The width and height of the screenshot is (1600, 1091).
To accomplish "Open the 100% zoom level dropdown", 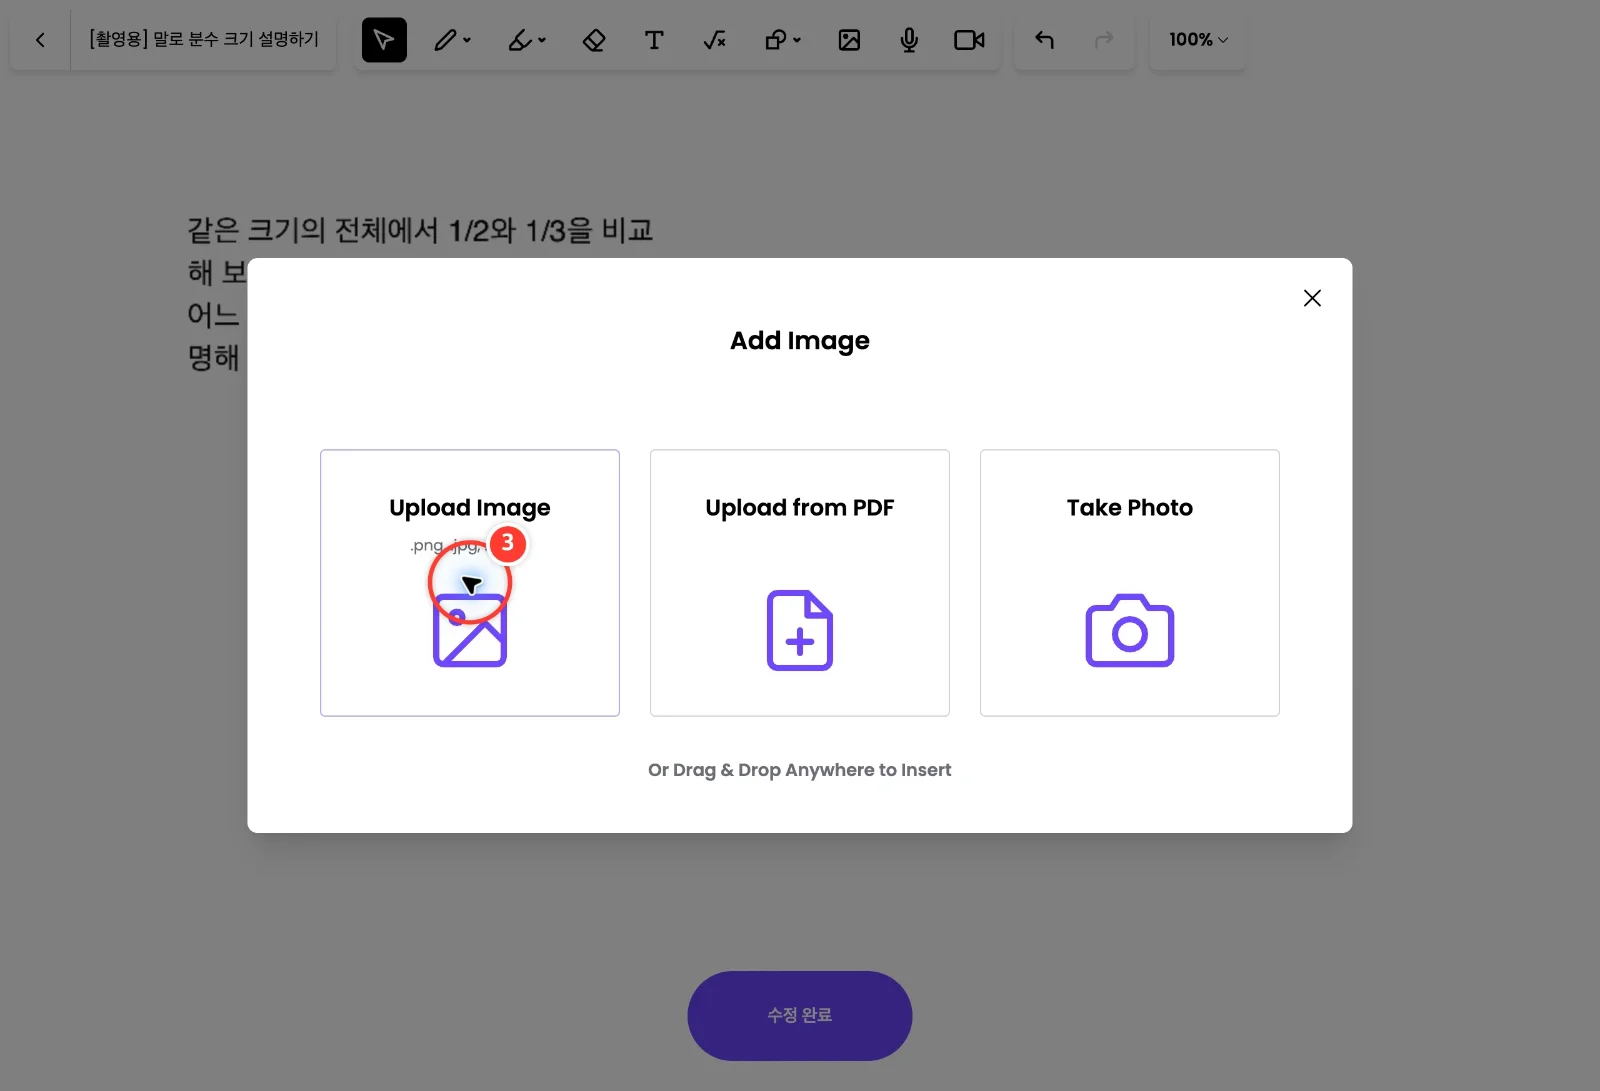I will (x=1198, y=40).
